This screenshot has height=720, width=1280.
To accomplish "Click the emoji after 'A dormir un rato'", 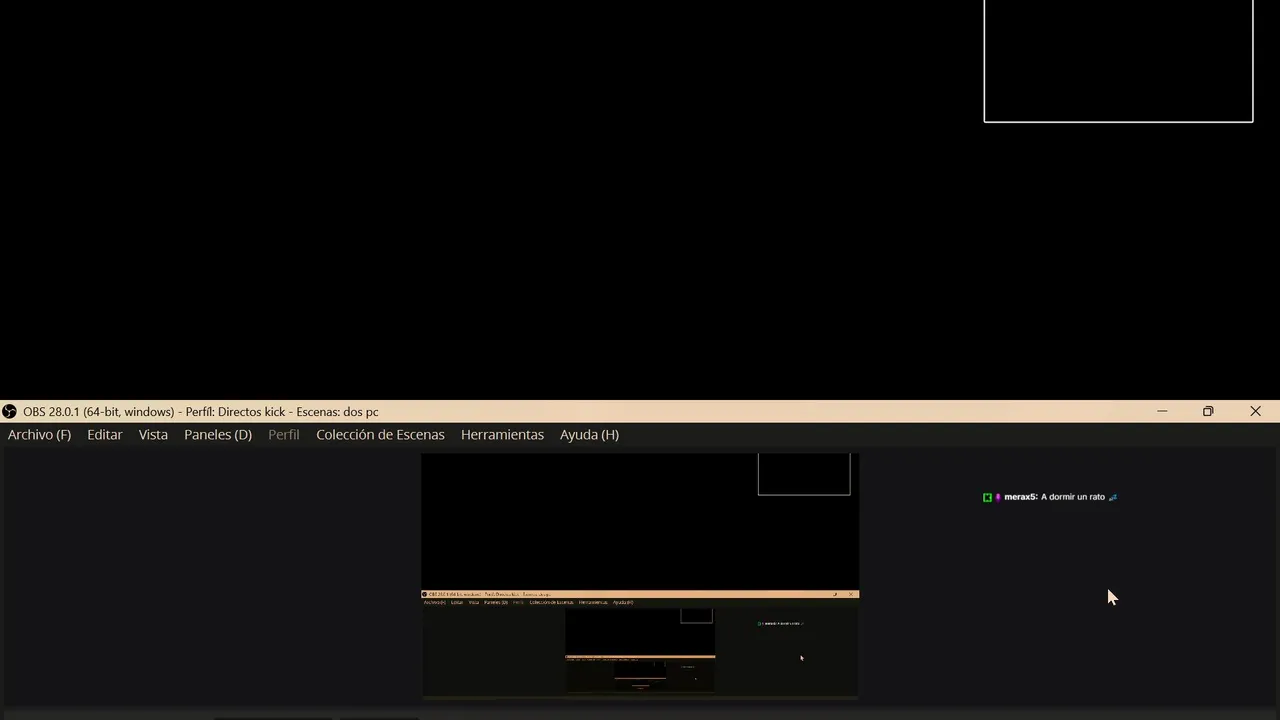I will click(1113, 497).
